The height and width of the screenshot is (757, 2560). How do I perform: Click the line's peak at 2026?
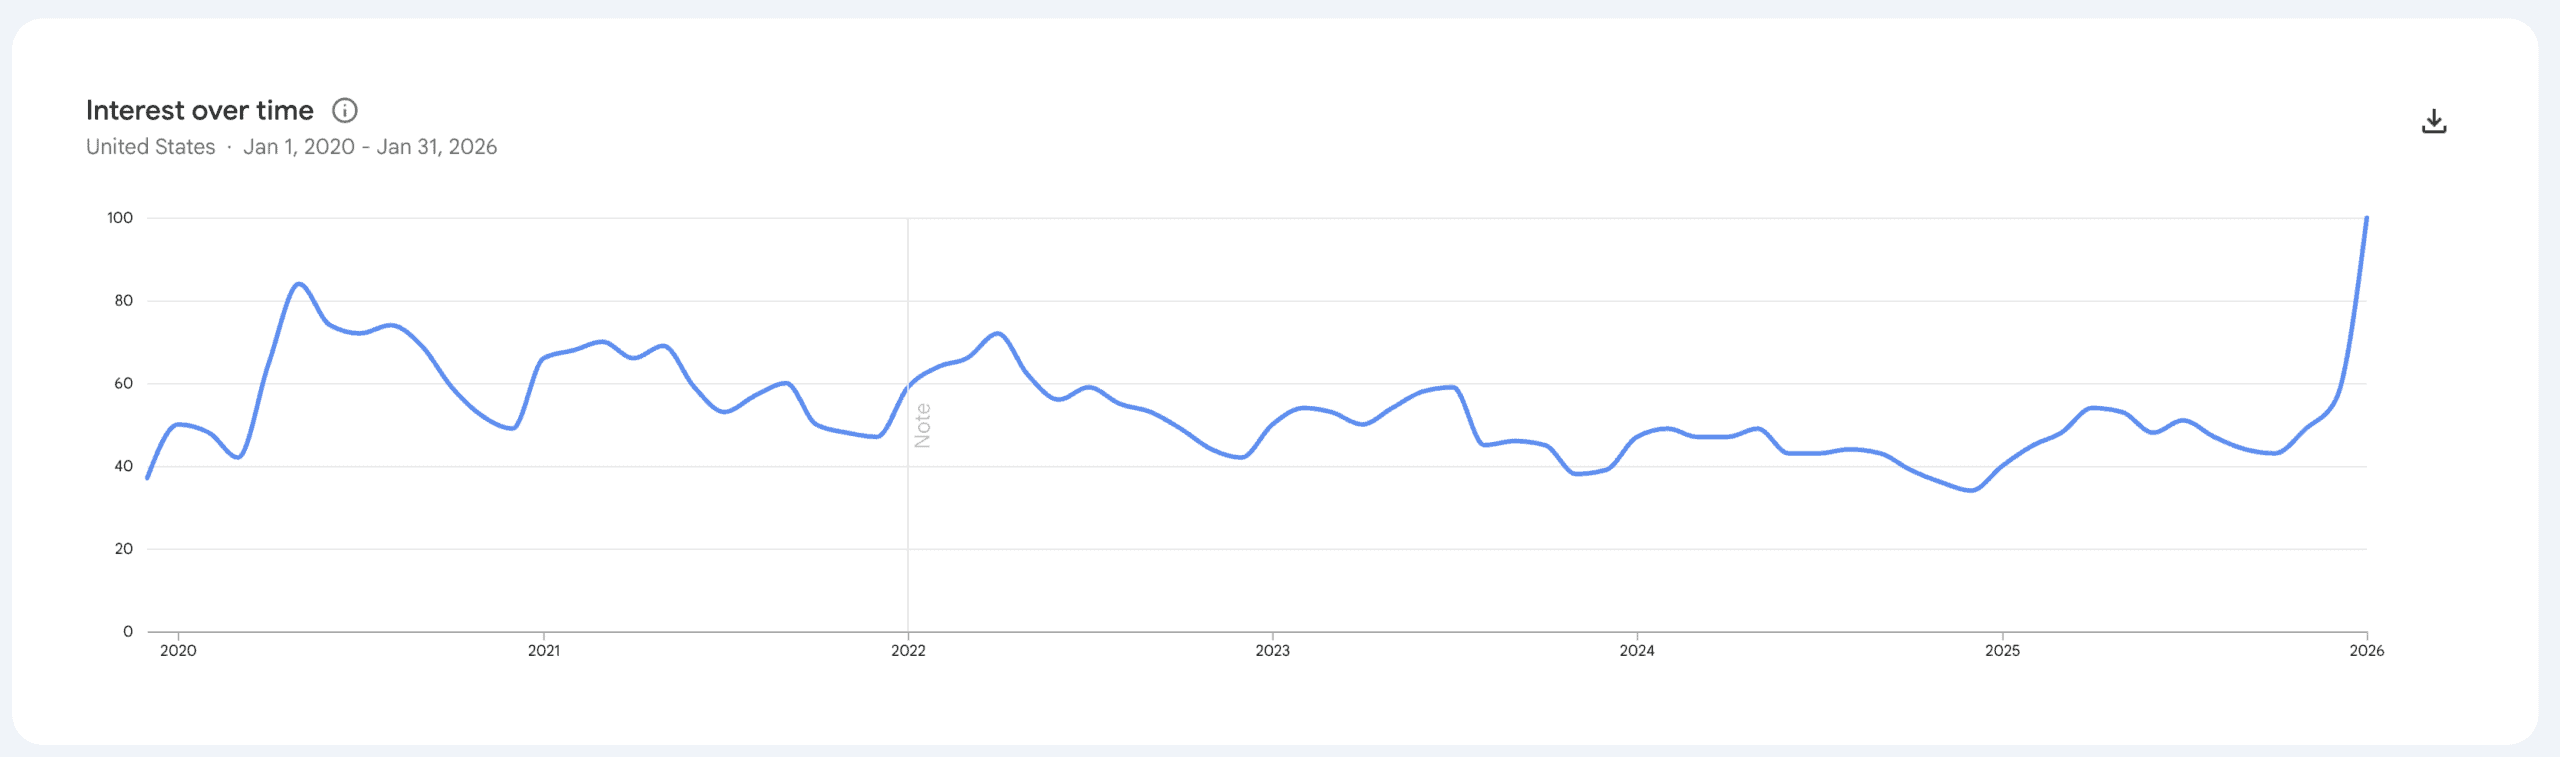2366,218
